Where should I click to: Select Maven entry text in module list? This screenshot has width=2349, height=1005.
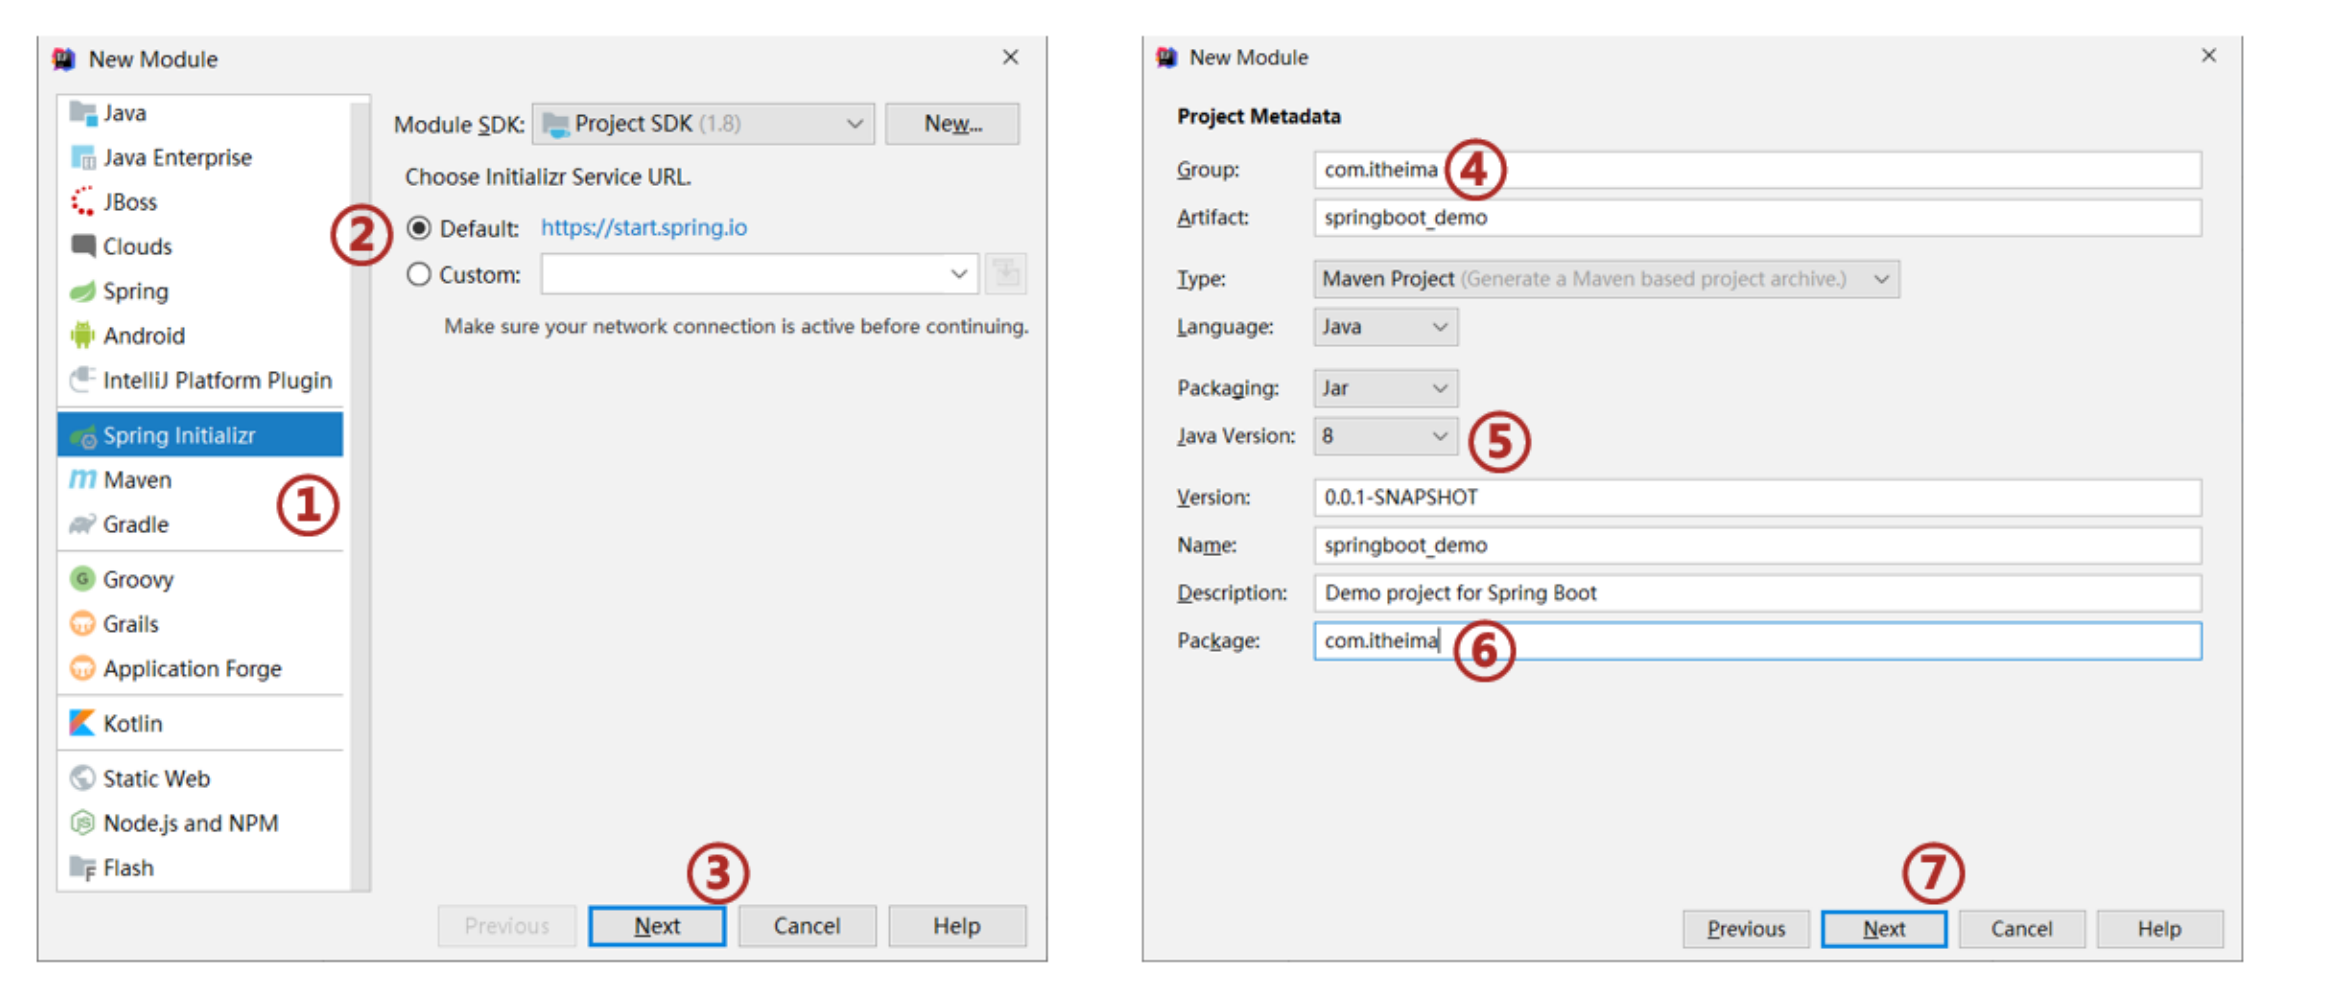coord(137,480)
